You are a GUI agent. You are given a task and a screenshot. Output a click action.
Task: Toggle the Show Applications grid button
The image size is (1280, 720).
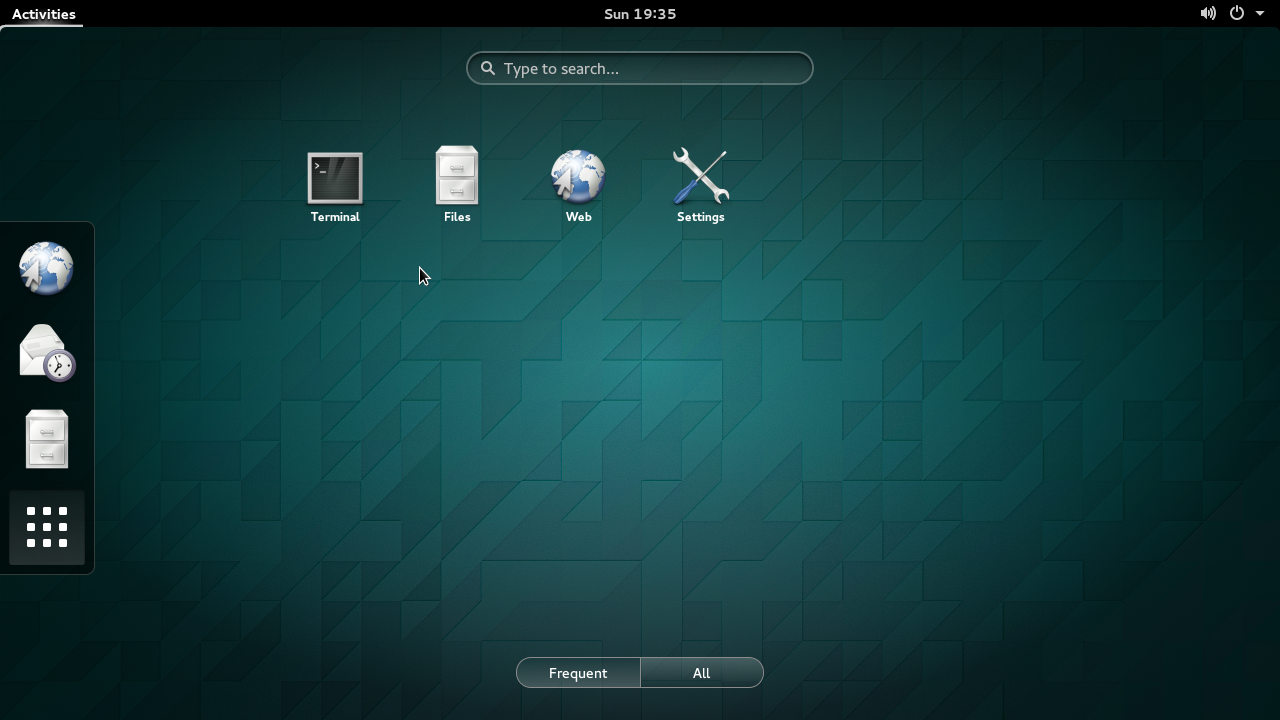[x=47, y=527]
